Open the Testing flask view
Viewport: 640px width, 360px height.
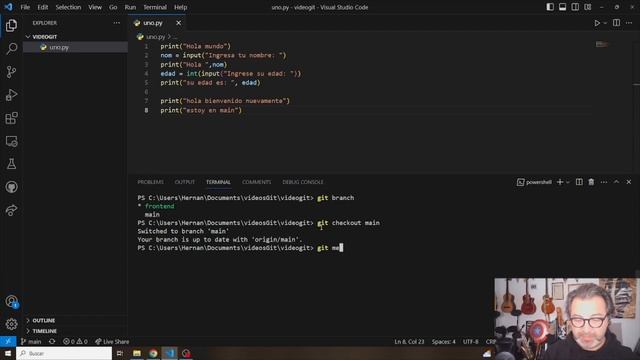pos(11,164)
